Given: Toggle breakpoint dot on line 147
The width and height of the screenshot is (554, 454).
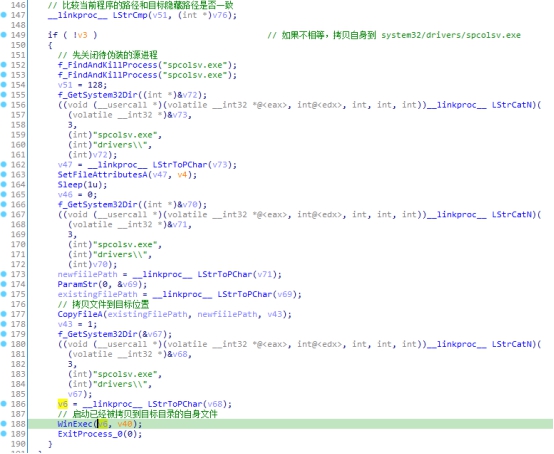Looking at the screenshot, I should click(x=4, y=15).
